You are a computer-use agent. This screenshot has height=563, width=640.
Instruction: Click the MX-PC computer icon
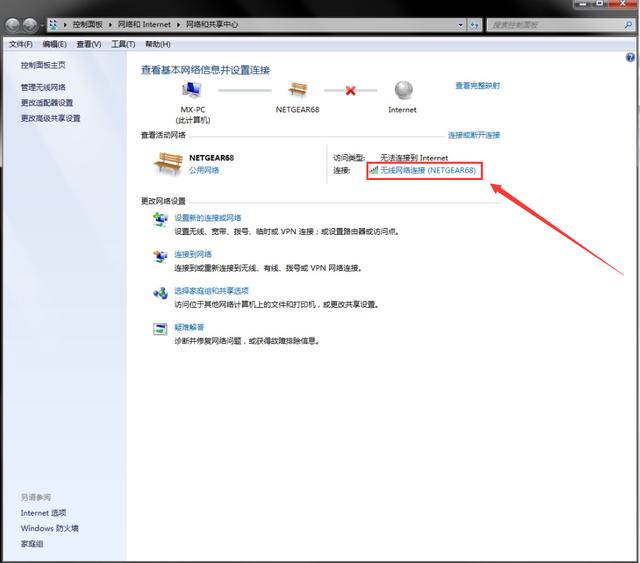192,91
